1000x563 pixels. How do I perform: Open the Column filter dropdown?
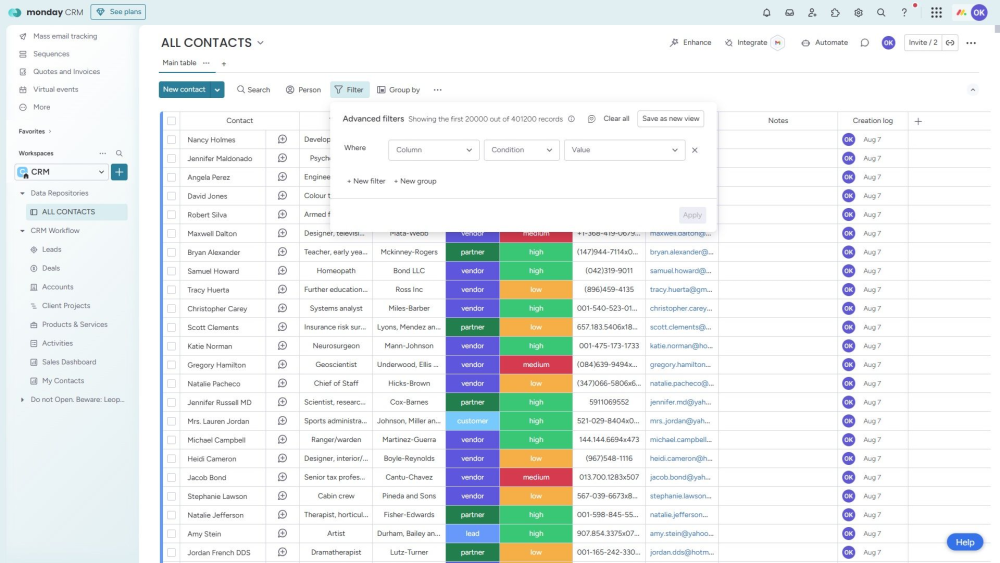pos(433,150)
